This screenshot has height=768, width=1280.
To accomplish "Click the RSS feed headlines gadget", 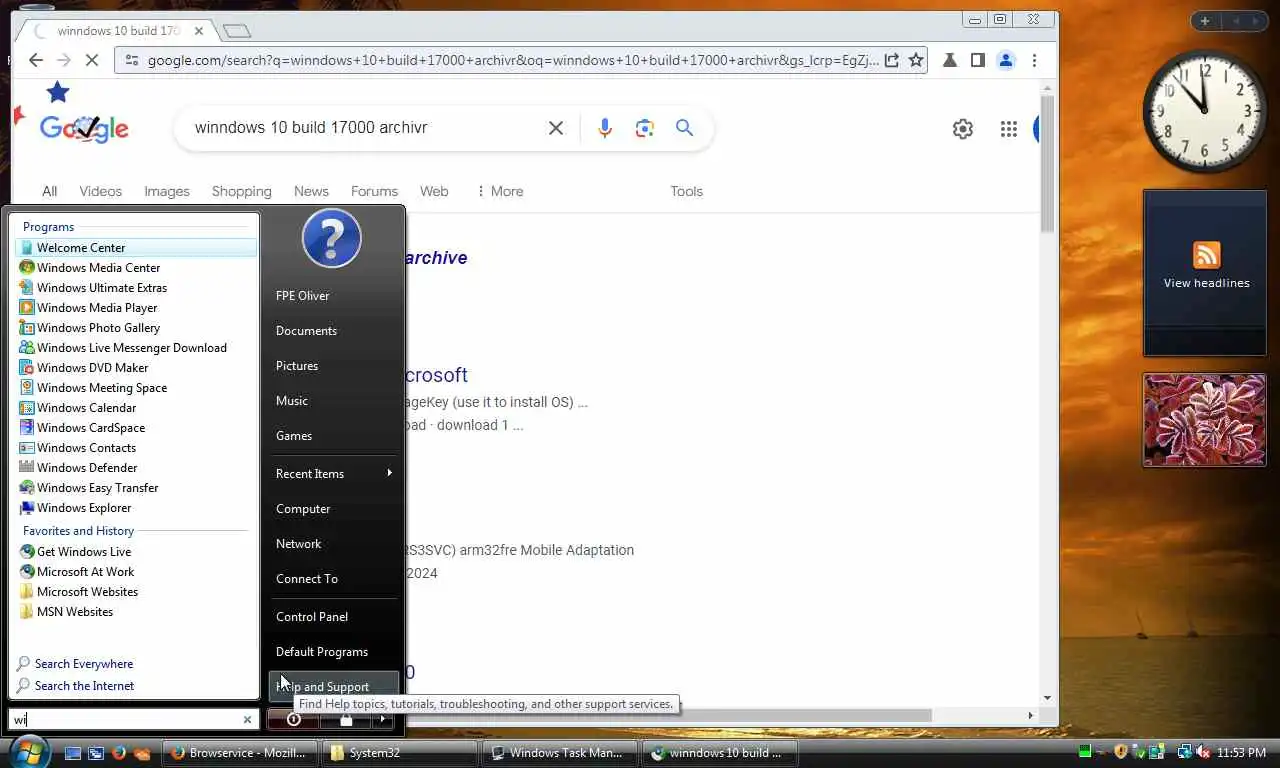I will (x=1205, y=273).
